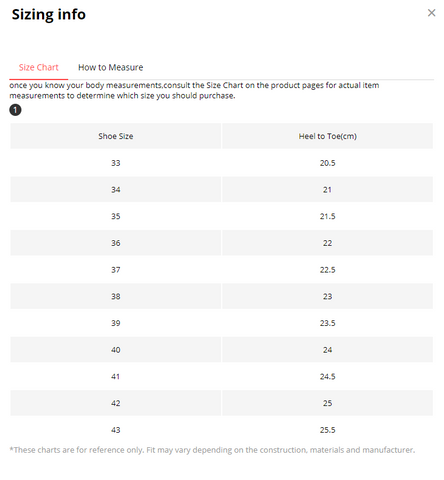Click the 23.5 heel to toe value

click(327, 323)
